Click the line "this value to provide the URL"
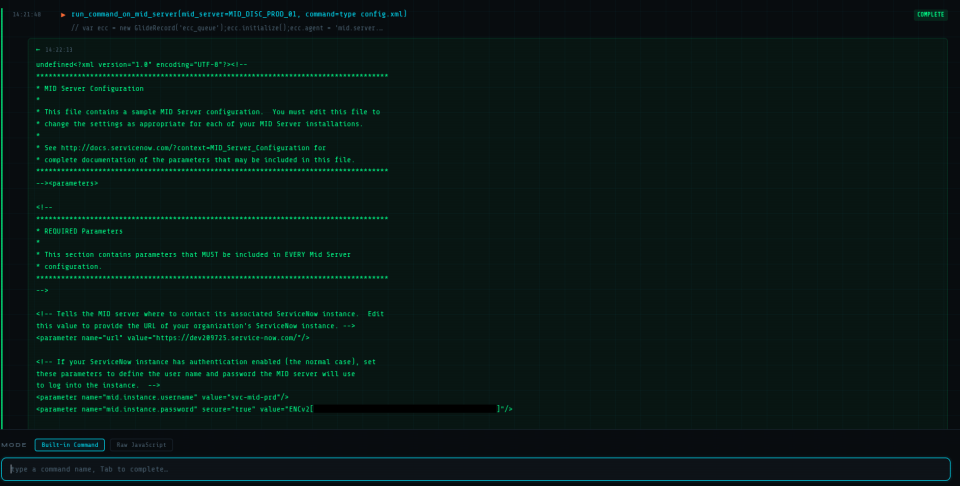The height and width of the screenshot is (486, 960). pos(195,326)
